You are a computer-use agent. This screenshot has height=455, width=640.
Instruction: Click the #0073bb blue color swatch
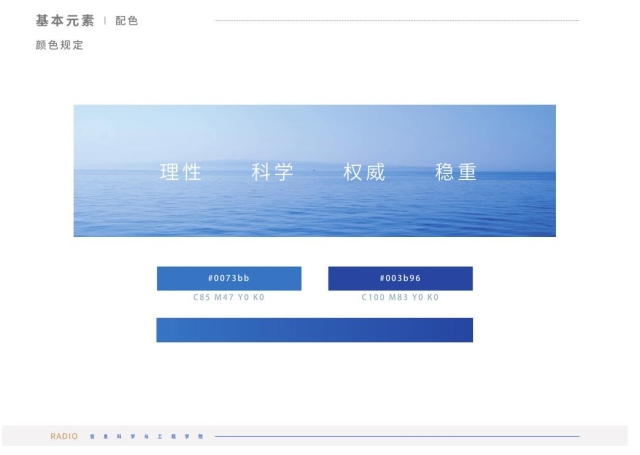pyautogui.click(x=229, y=278)
